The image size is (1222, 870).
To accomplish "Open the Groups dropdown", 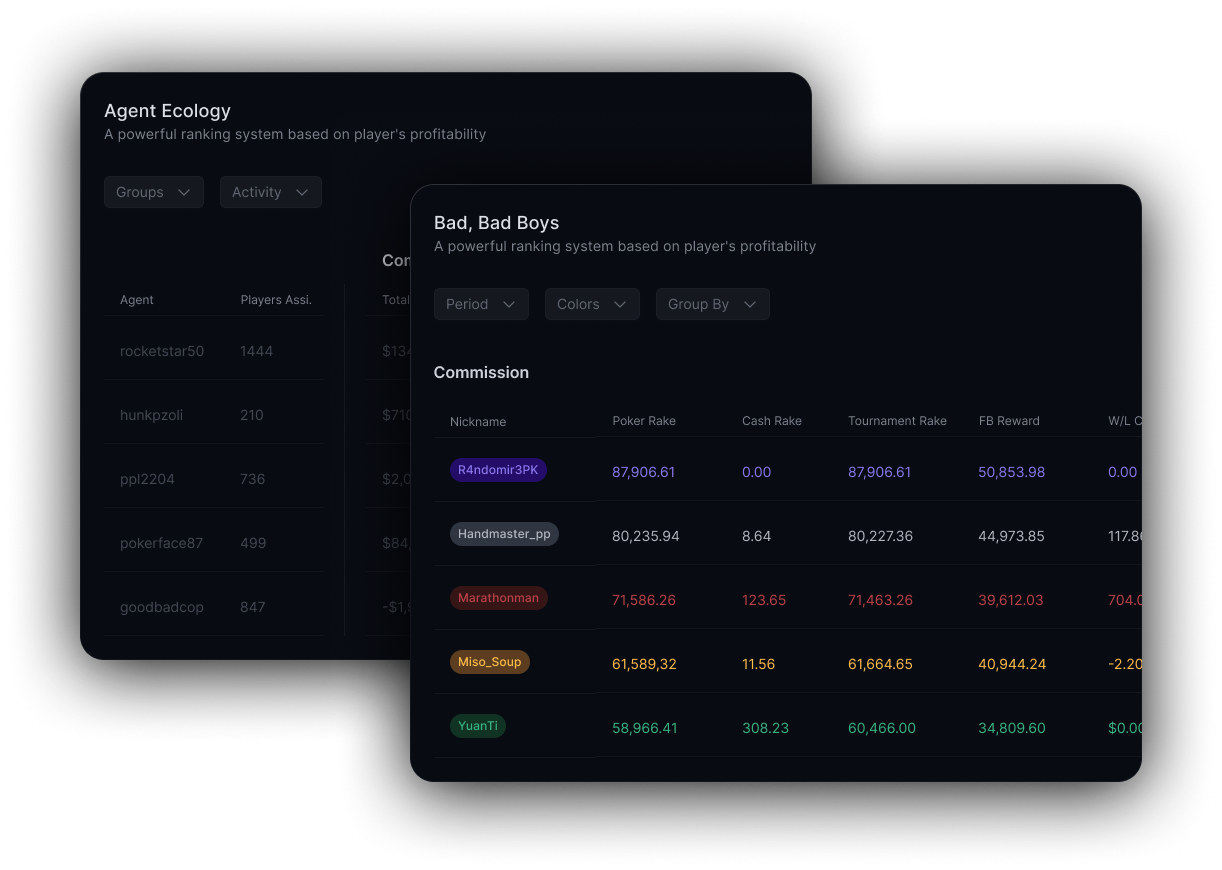I will [154, 192].
